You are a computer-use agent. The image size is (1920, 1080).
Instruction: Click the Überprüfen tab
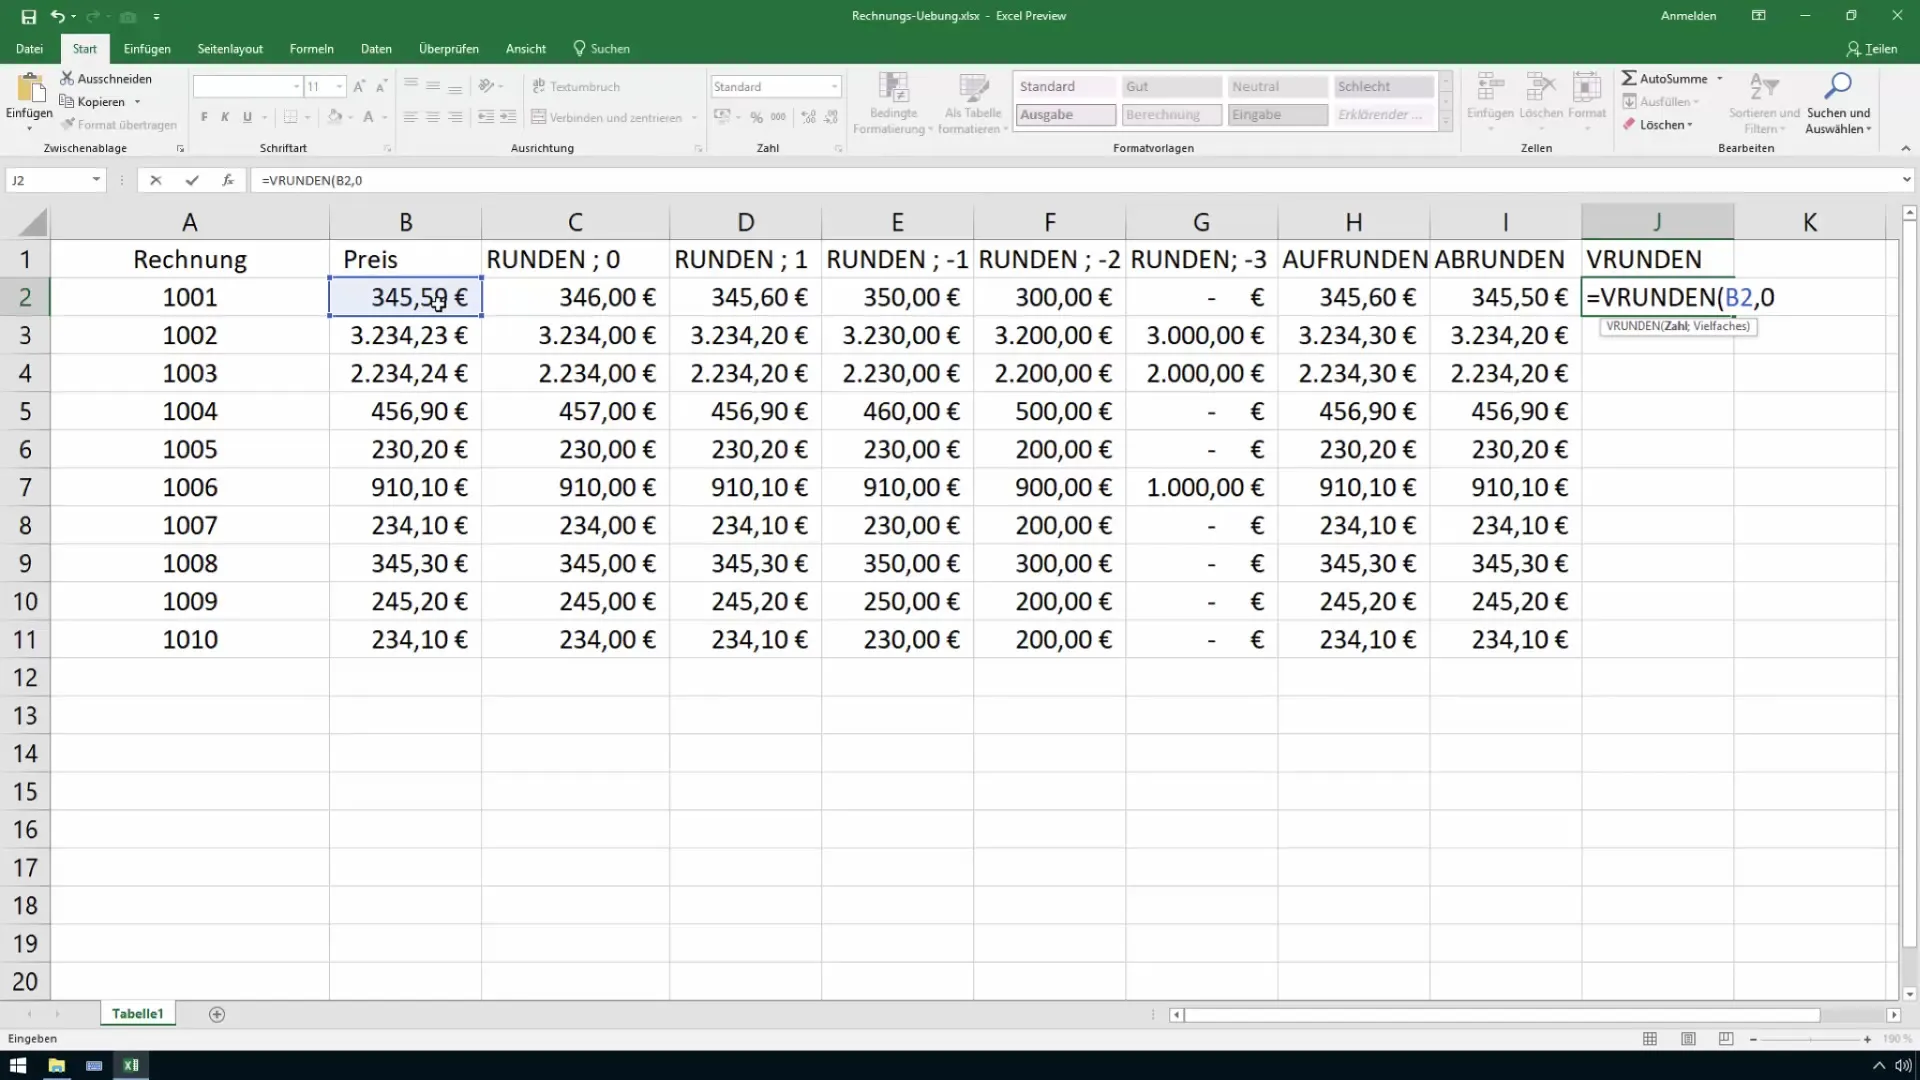click(449, 48)
